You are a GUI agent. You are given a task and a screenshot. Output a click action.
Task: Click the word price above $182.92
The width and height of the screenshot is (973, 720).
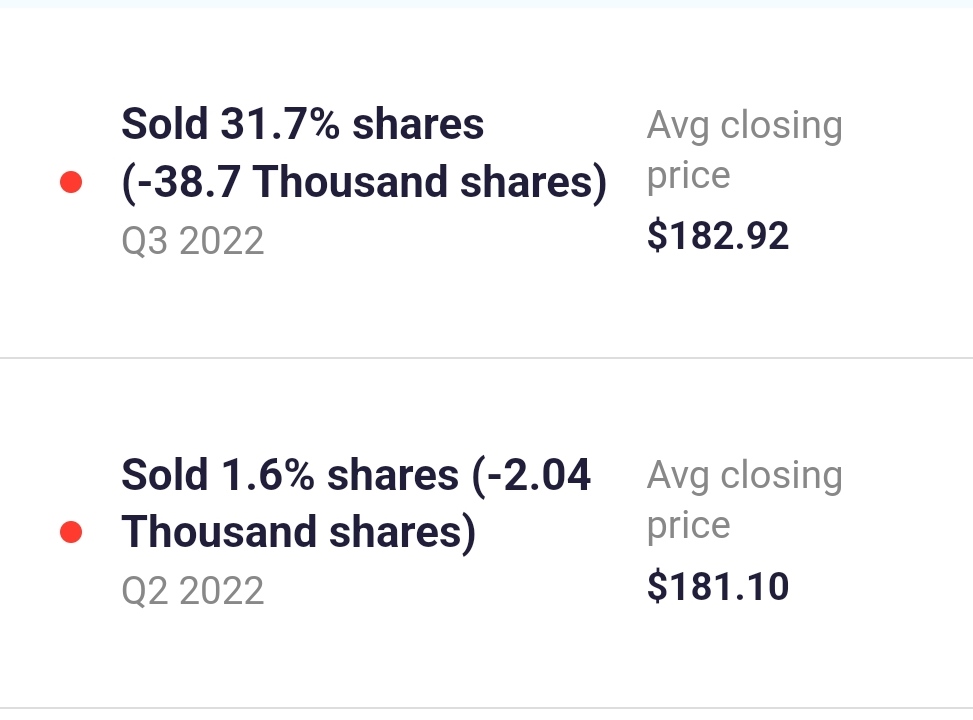pyautogui.click(x=688, y=175)
